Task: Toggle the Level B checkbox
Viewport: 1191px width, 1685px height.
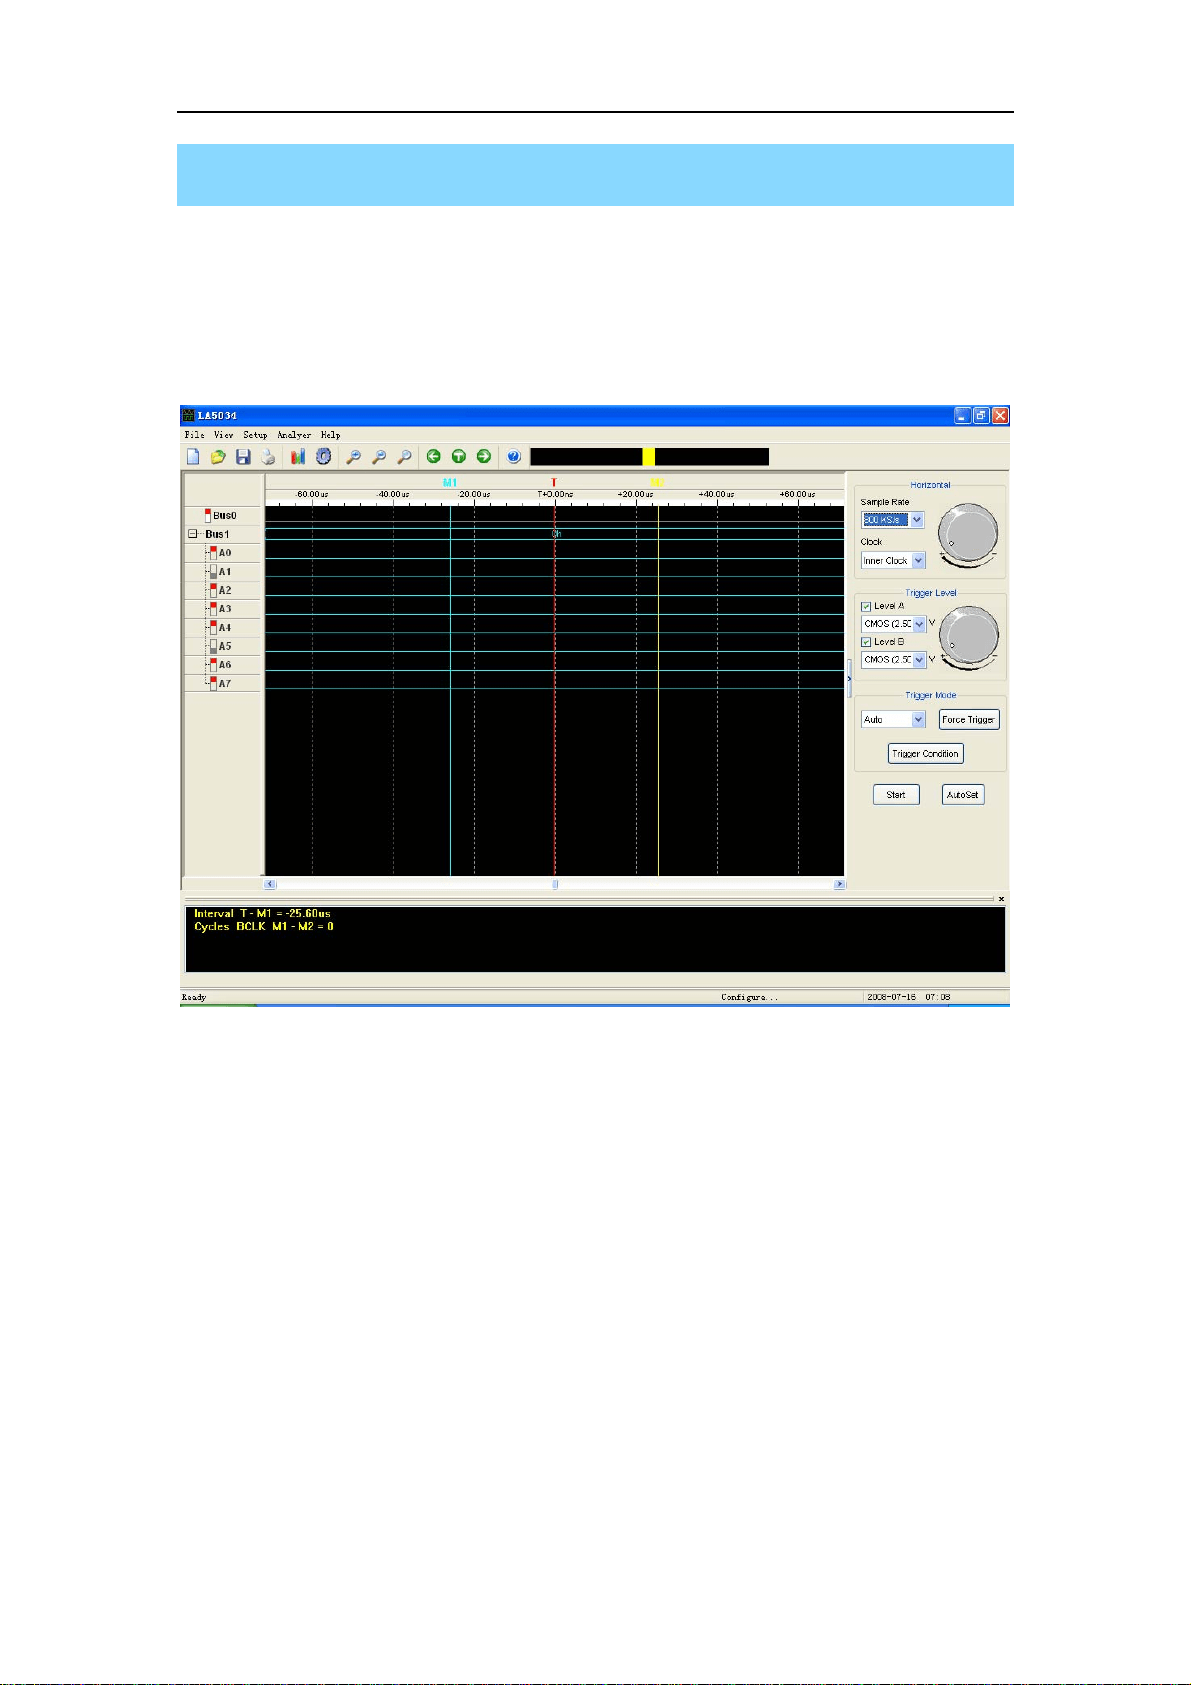Action: [x=866, y=642]
